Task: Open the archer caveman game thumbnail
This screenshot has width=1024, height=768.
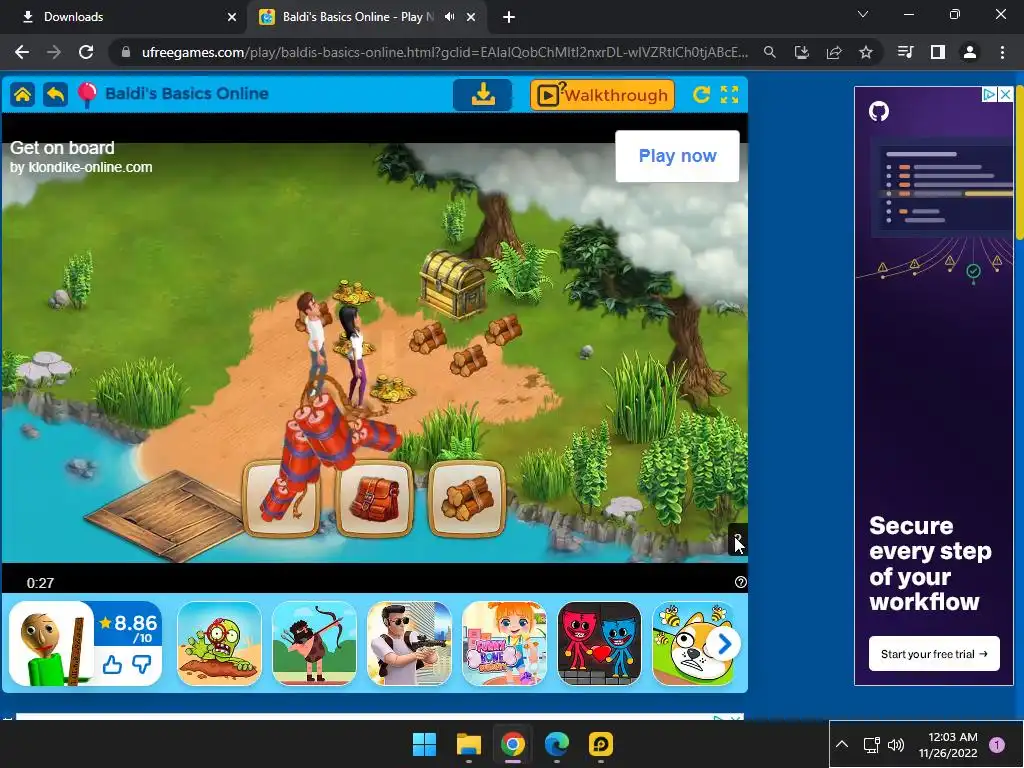Action: coord(314,643)
